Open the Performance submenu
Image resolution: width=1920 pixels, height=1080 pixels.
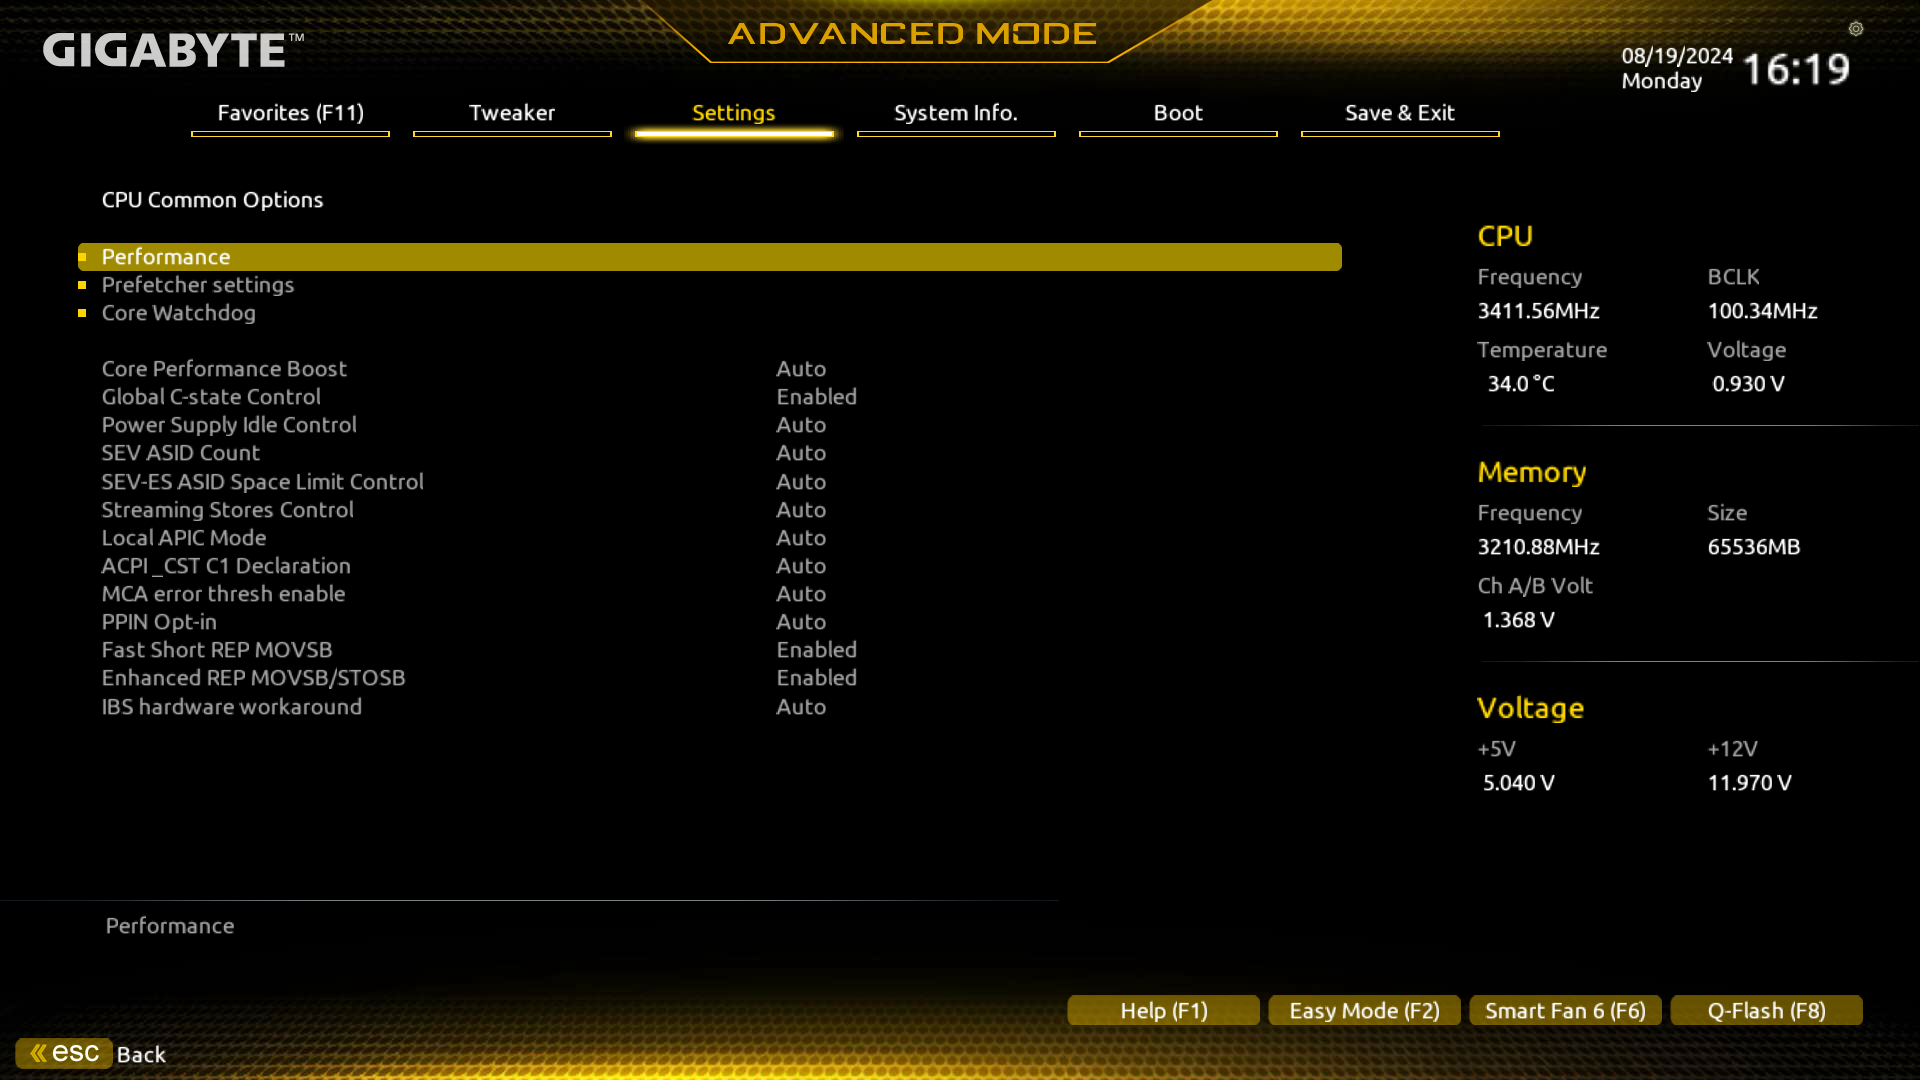click(166, 257)
